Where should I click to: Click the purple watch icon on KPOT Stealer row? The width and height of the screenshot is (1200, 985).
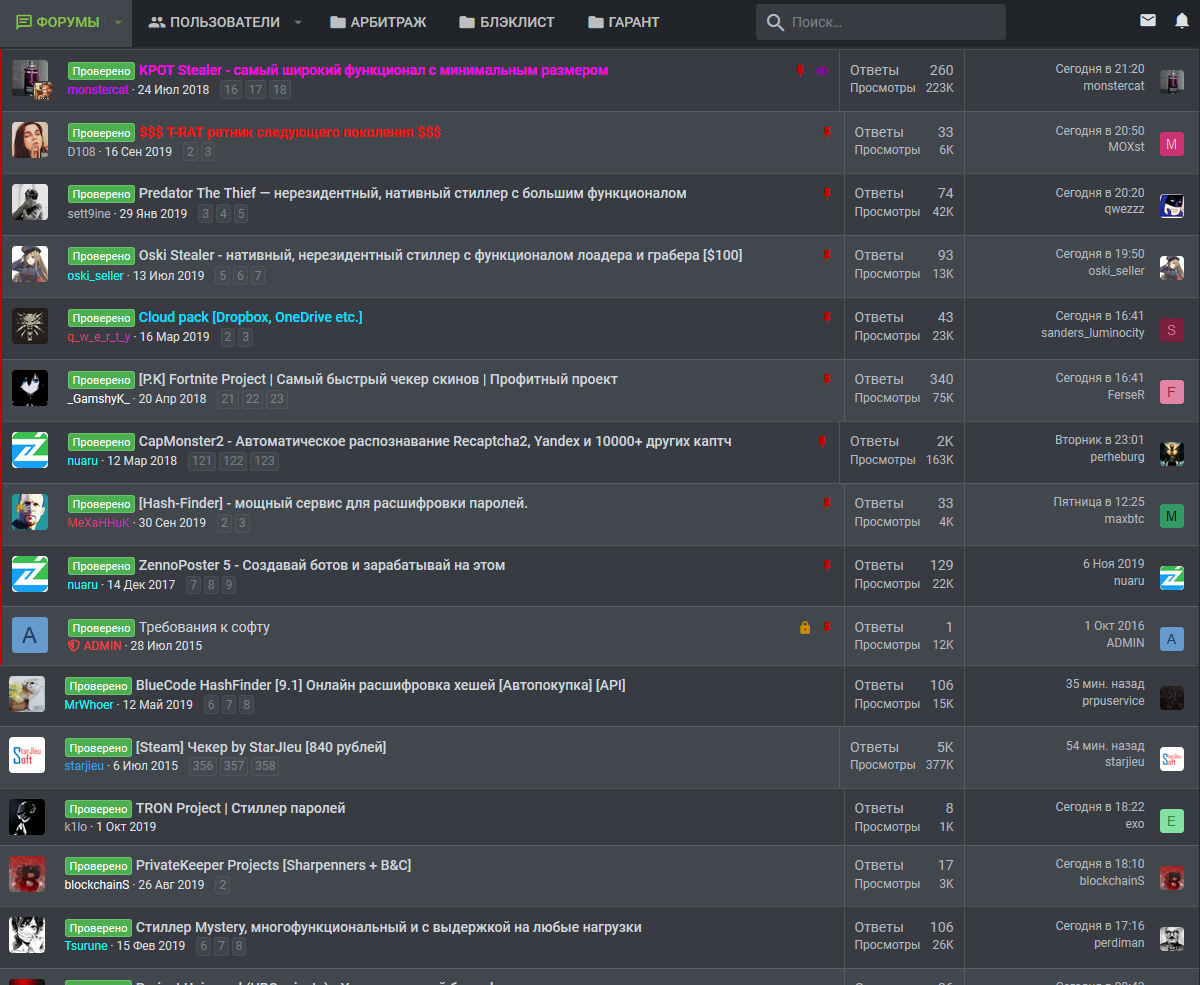[x=823, y=71]
